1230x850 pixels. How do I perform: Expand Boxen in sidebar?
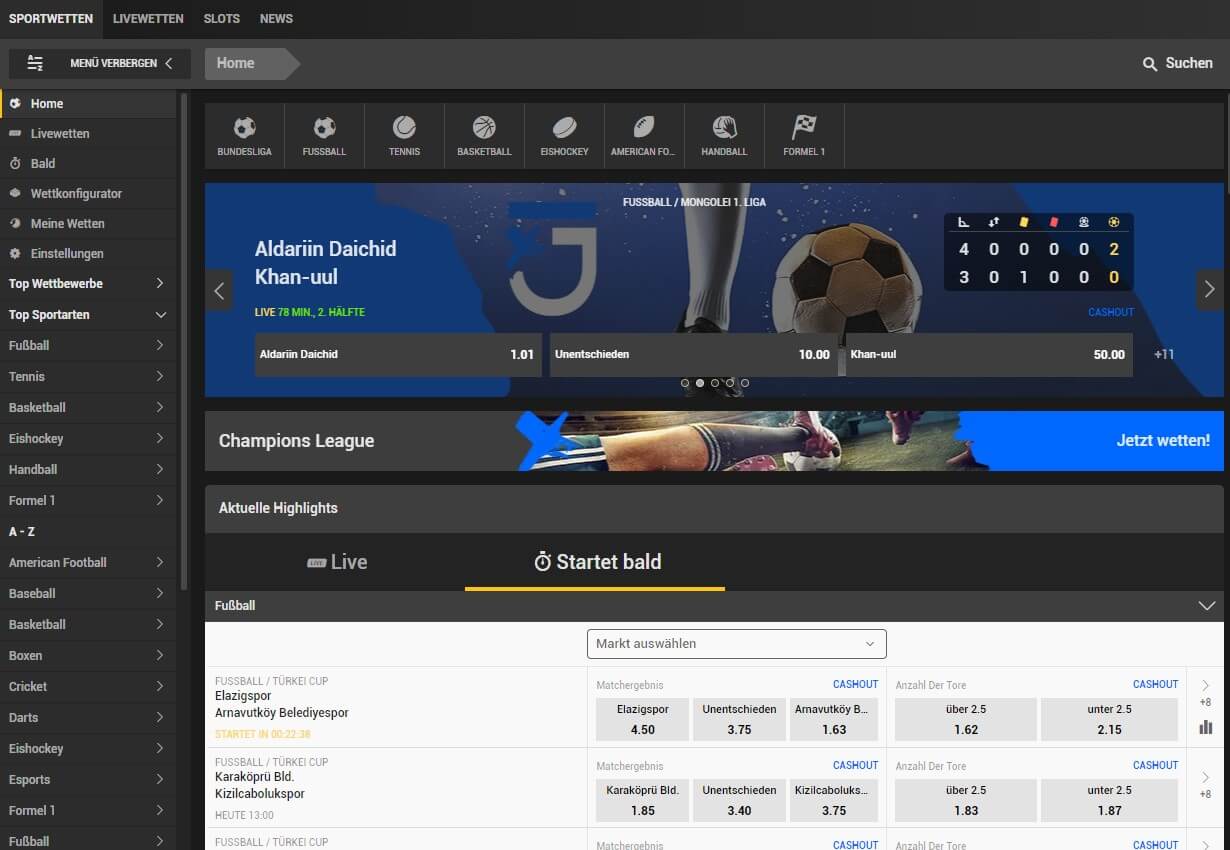coord(160,656)
